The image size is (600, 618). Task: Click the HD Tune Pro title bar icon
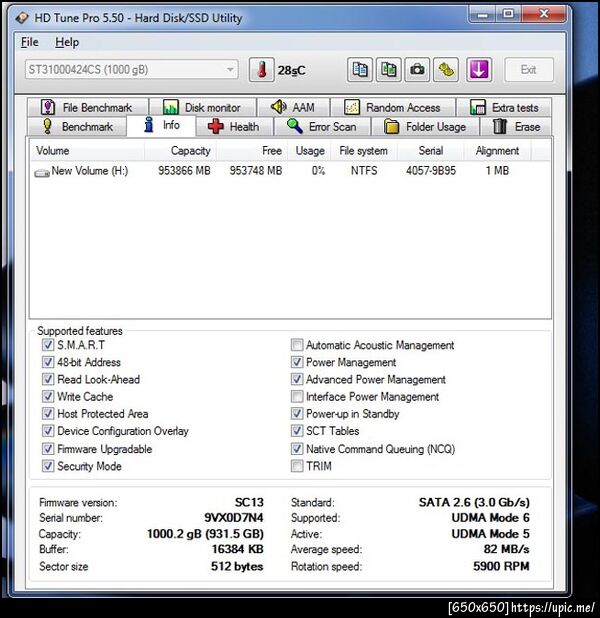pyautogui.click(x=22, y=18)
